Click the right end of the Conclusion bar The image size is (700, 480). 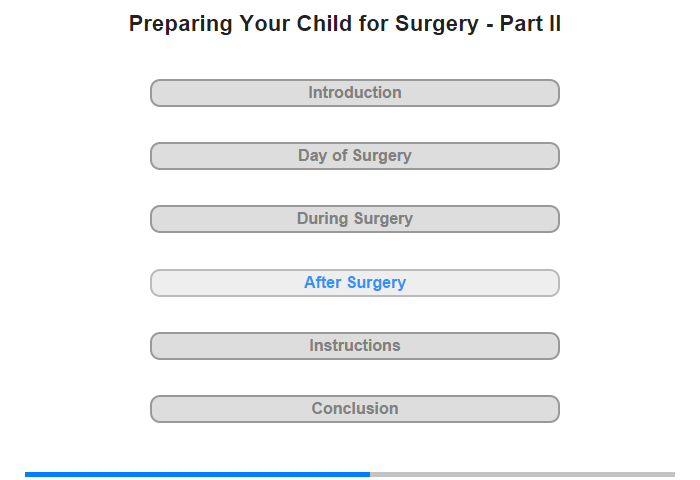(x=553, y=409)
